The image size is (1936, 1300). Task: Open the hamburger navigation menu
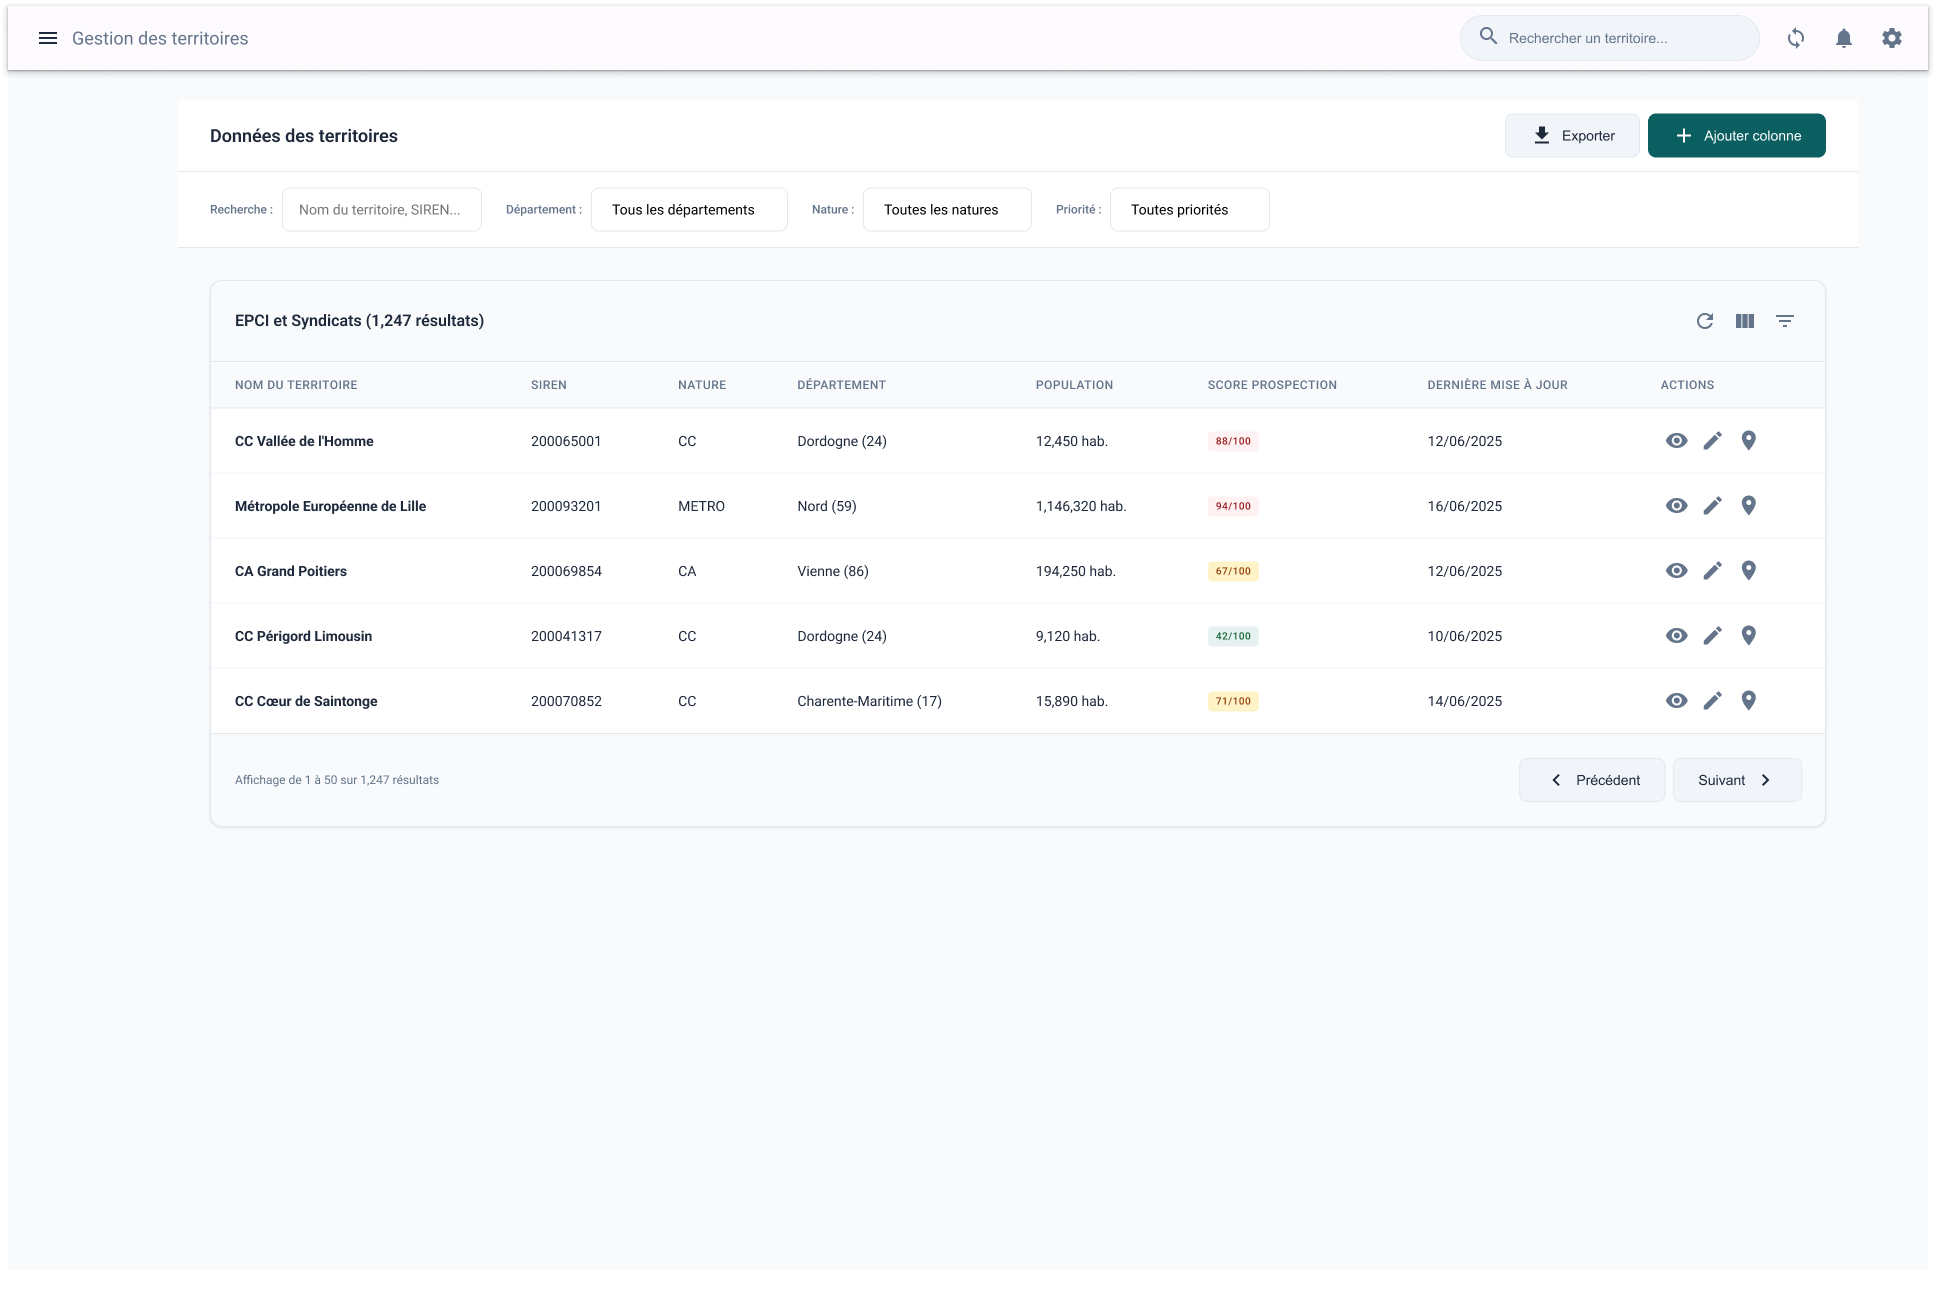[47, 38]
